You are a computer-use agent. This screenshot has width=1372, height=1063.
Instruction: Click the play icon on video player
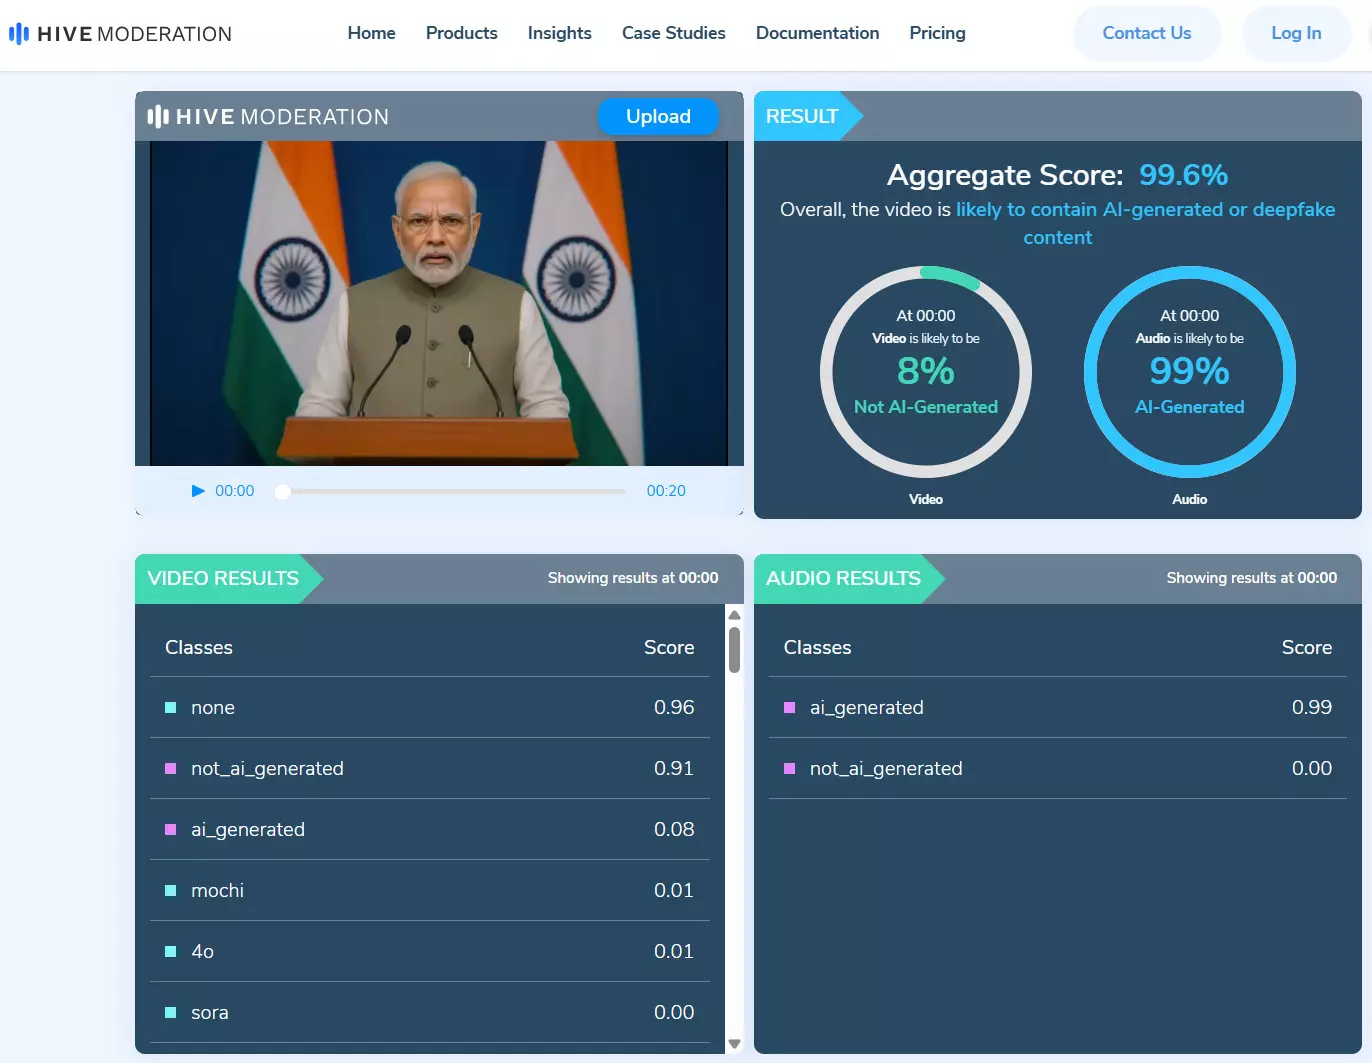(x=198, y=491)
